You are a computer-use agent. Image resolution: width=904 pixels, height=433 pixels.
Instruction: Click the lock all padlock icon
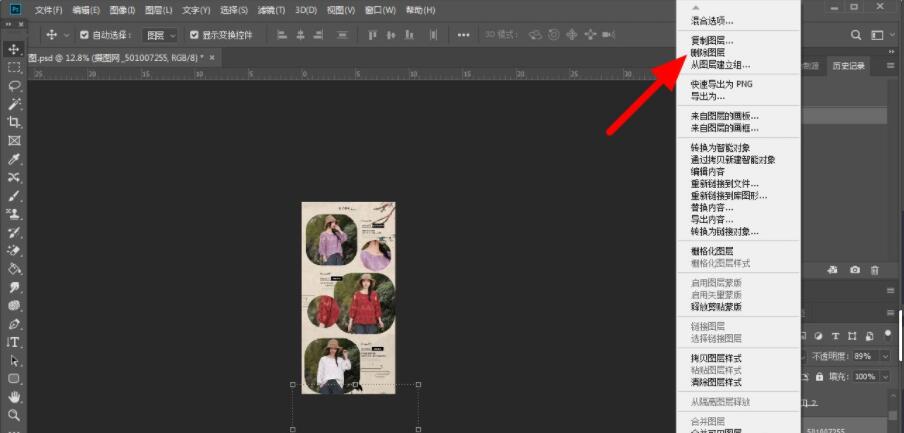click(819, 376)
